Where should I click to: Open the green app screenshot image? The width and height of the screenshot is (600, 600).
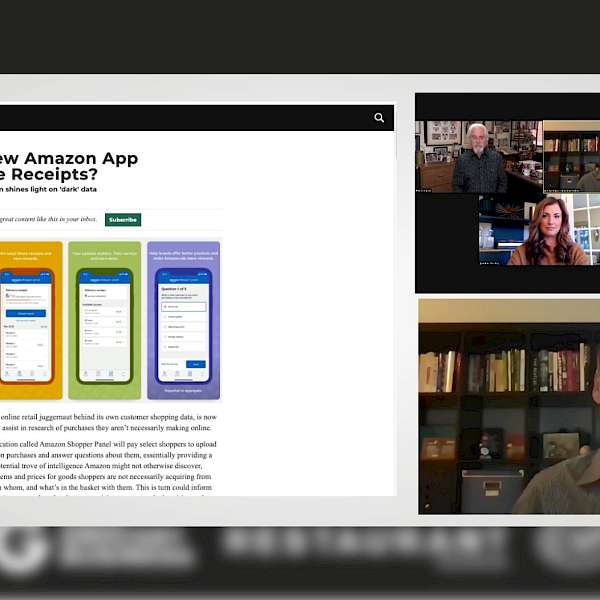104,321
